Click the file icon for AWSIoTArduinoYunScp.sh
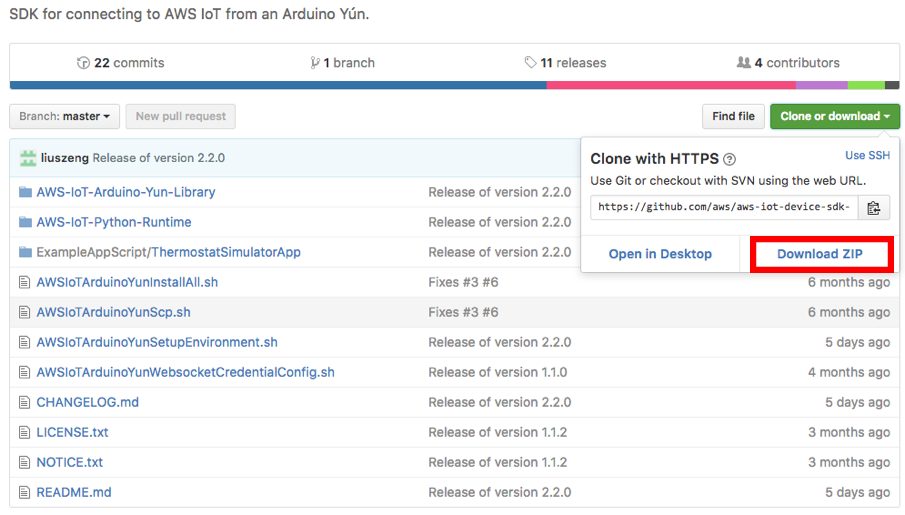This screenshot has height=515, width=905. pyautogui.click(x=24, y=312)
